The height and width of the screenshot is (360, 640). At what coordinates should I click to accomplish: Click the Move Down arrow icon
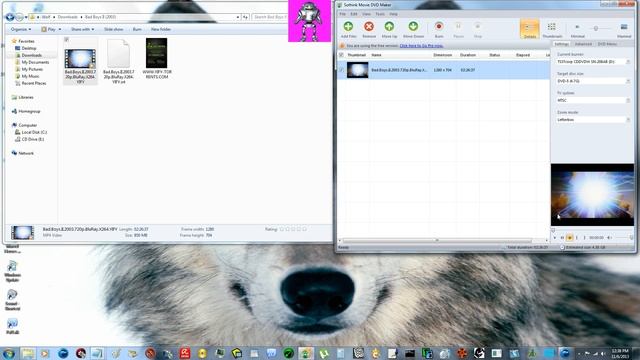(x=413, y=27)
